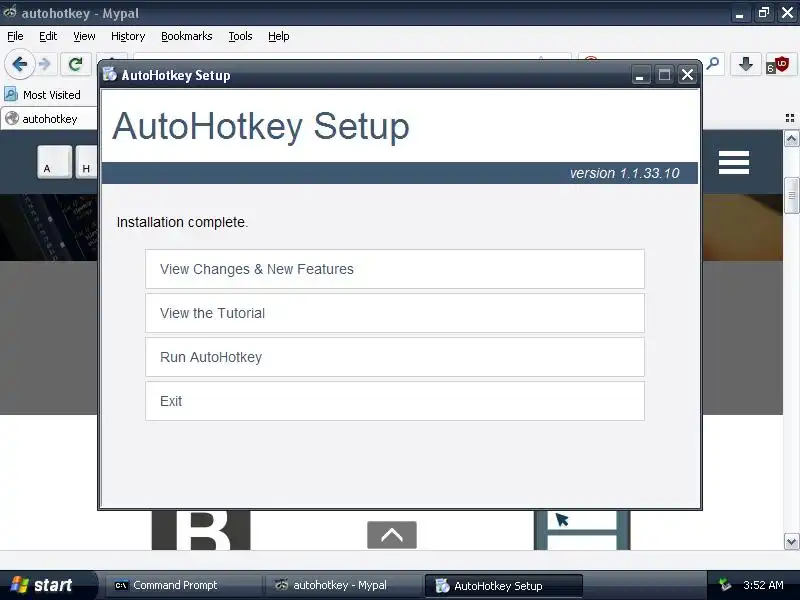Reload the page in Mypal
Image resolution: width=800 pixels, height=600 pixels.
click(76, 64)
